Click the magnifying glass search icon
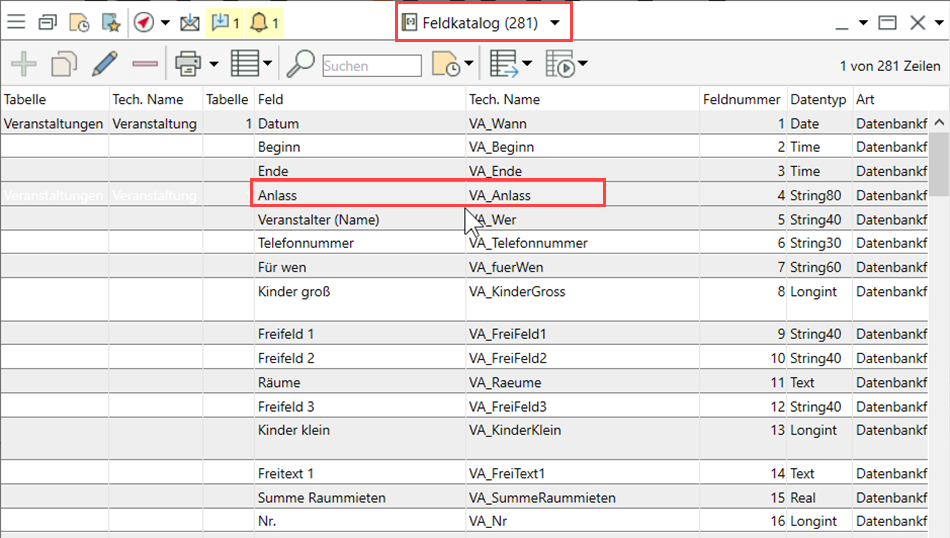The width and height of the screenshot is (950, 538). 300,65
